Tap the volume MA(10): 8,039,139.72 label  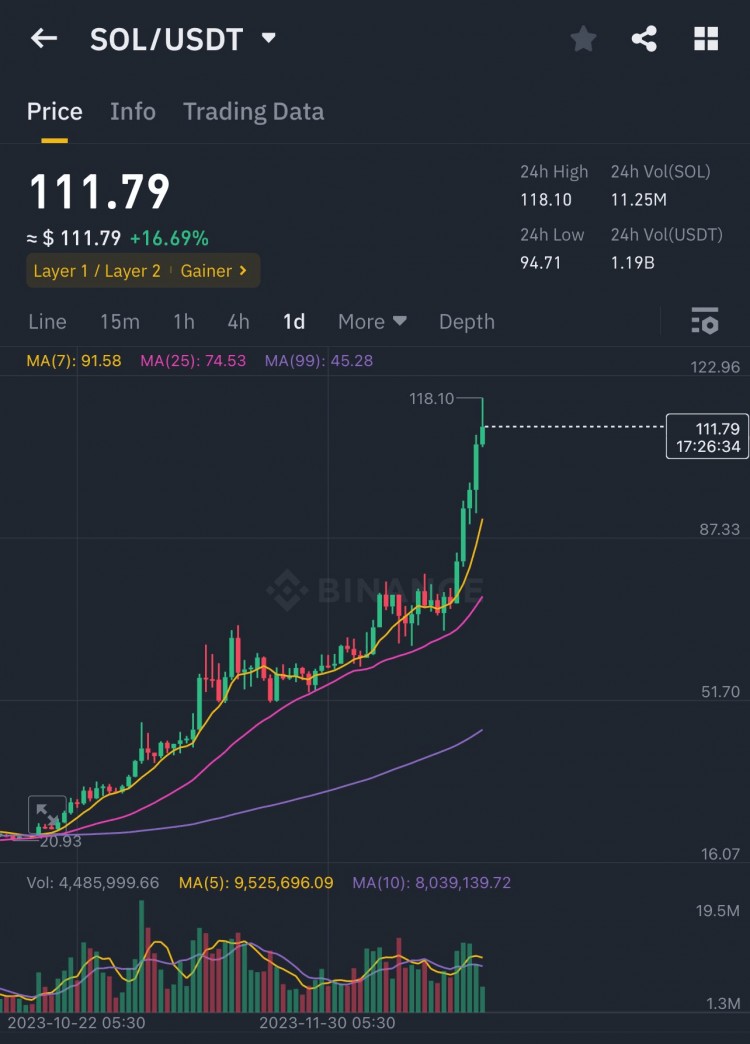[x=432, y=883]
